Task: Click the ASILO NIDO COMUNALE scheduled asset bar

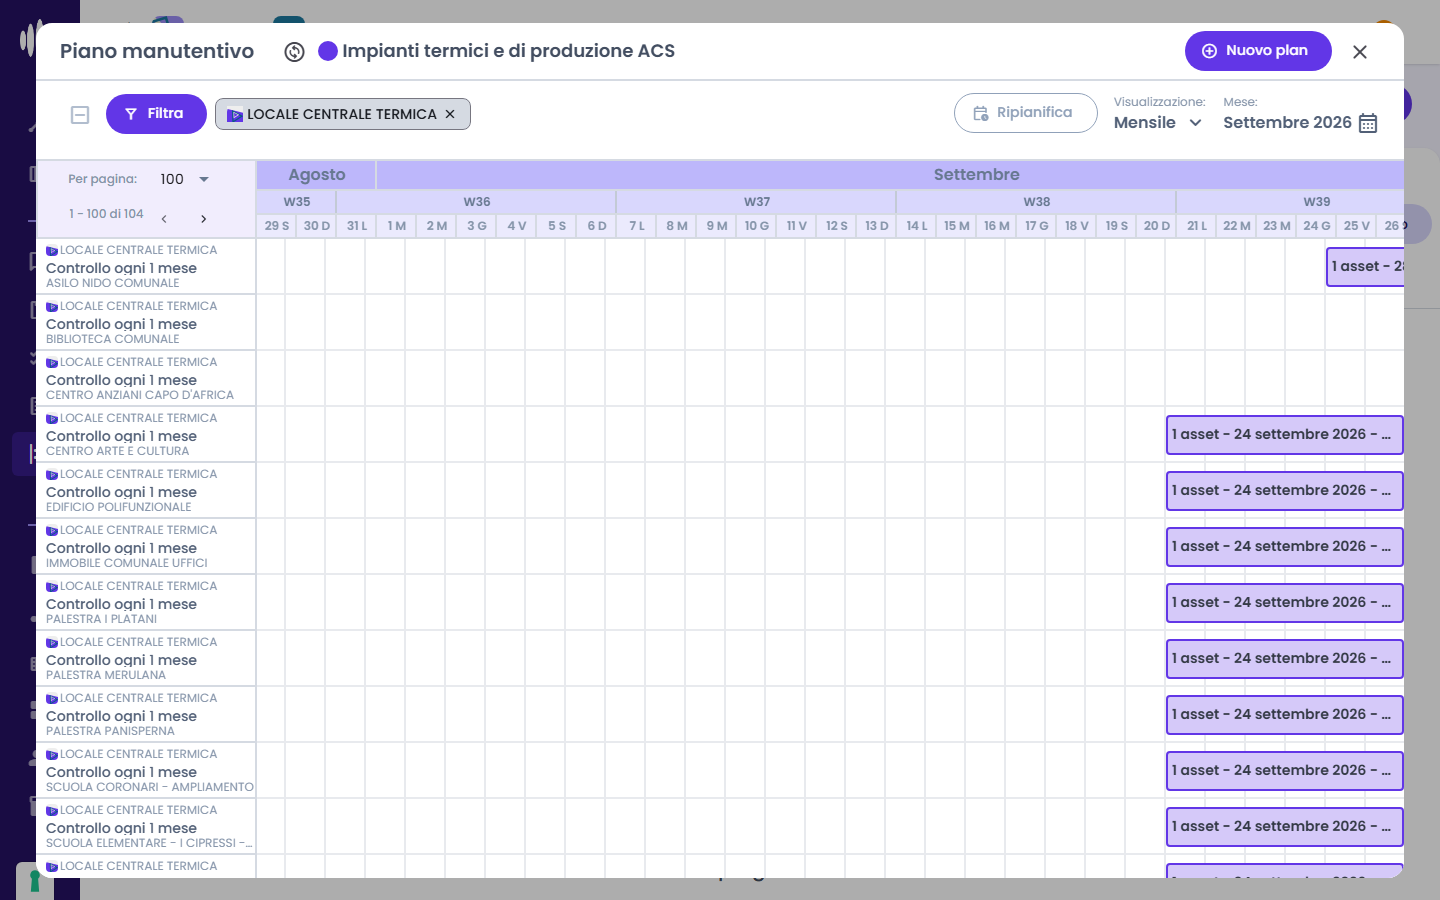Action: tap(1365, 267)
